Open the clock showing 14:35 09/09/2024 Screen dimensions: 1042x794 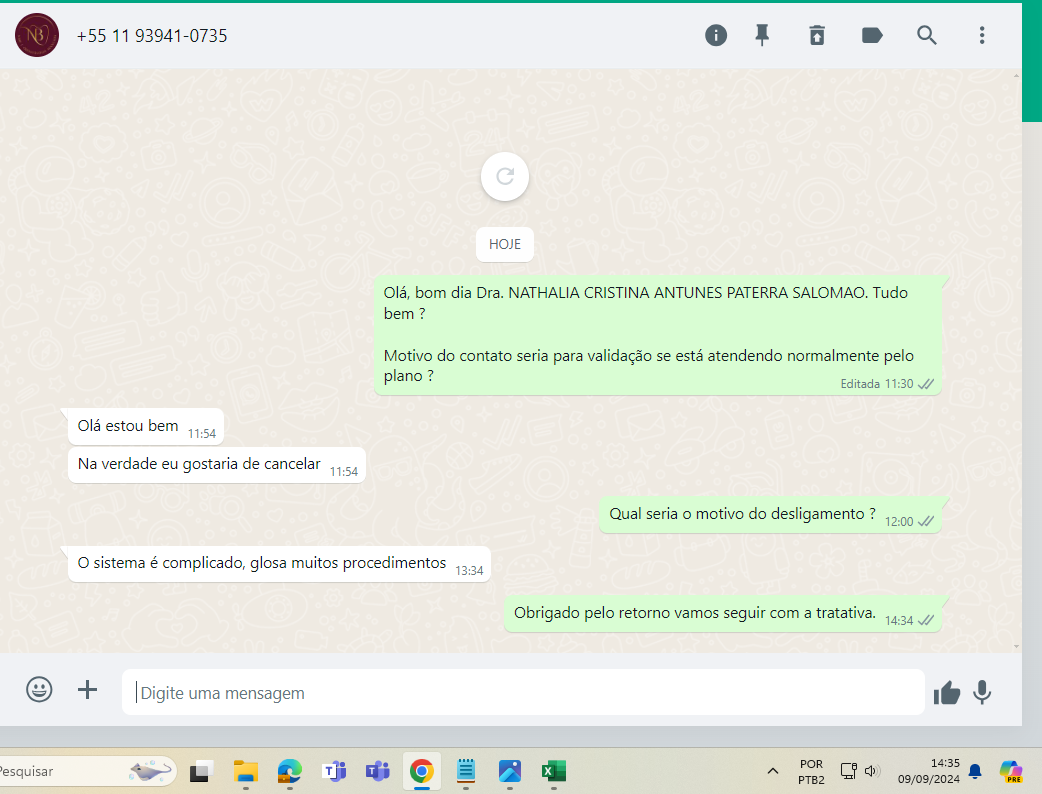pyautogui.click(x=929, y=771)
